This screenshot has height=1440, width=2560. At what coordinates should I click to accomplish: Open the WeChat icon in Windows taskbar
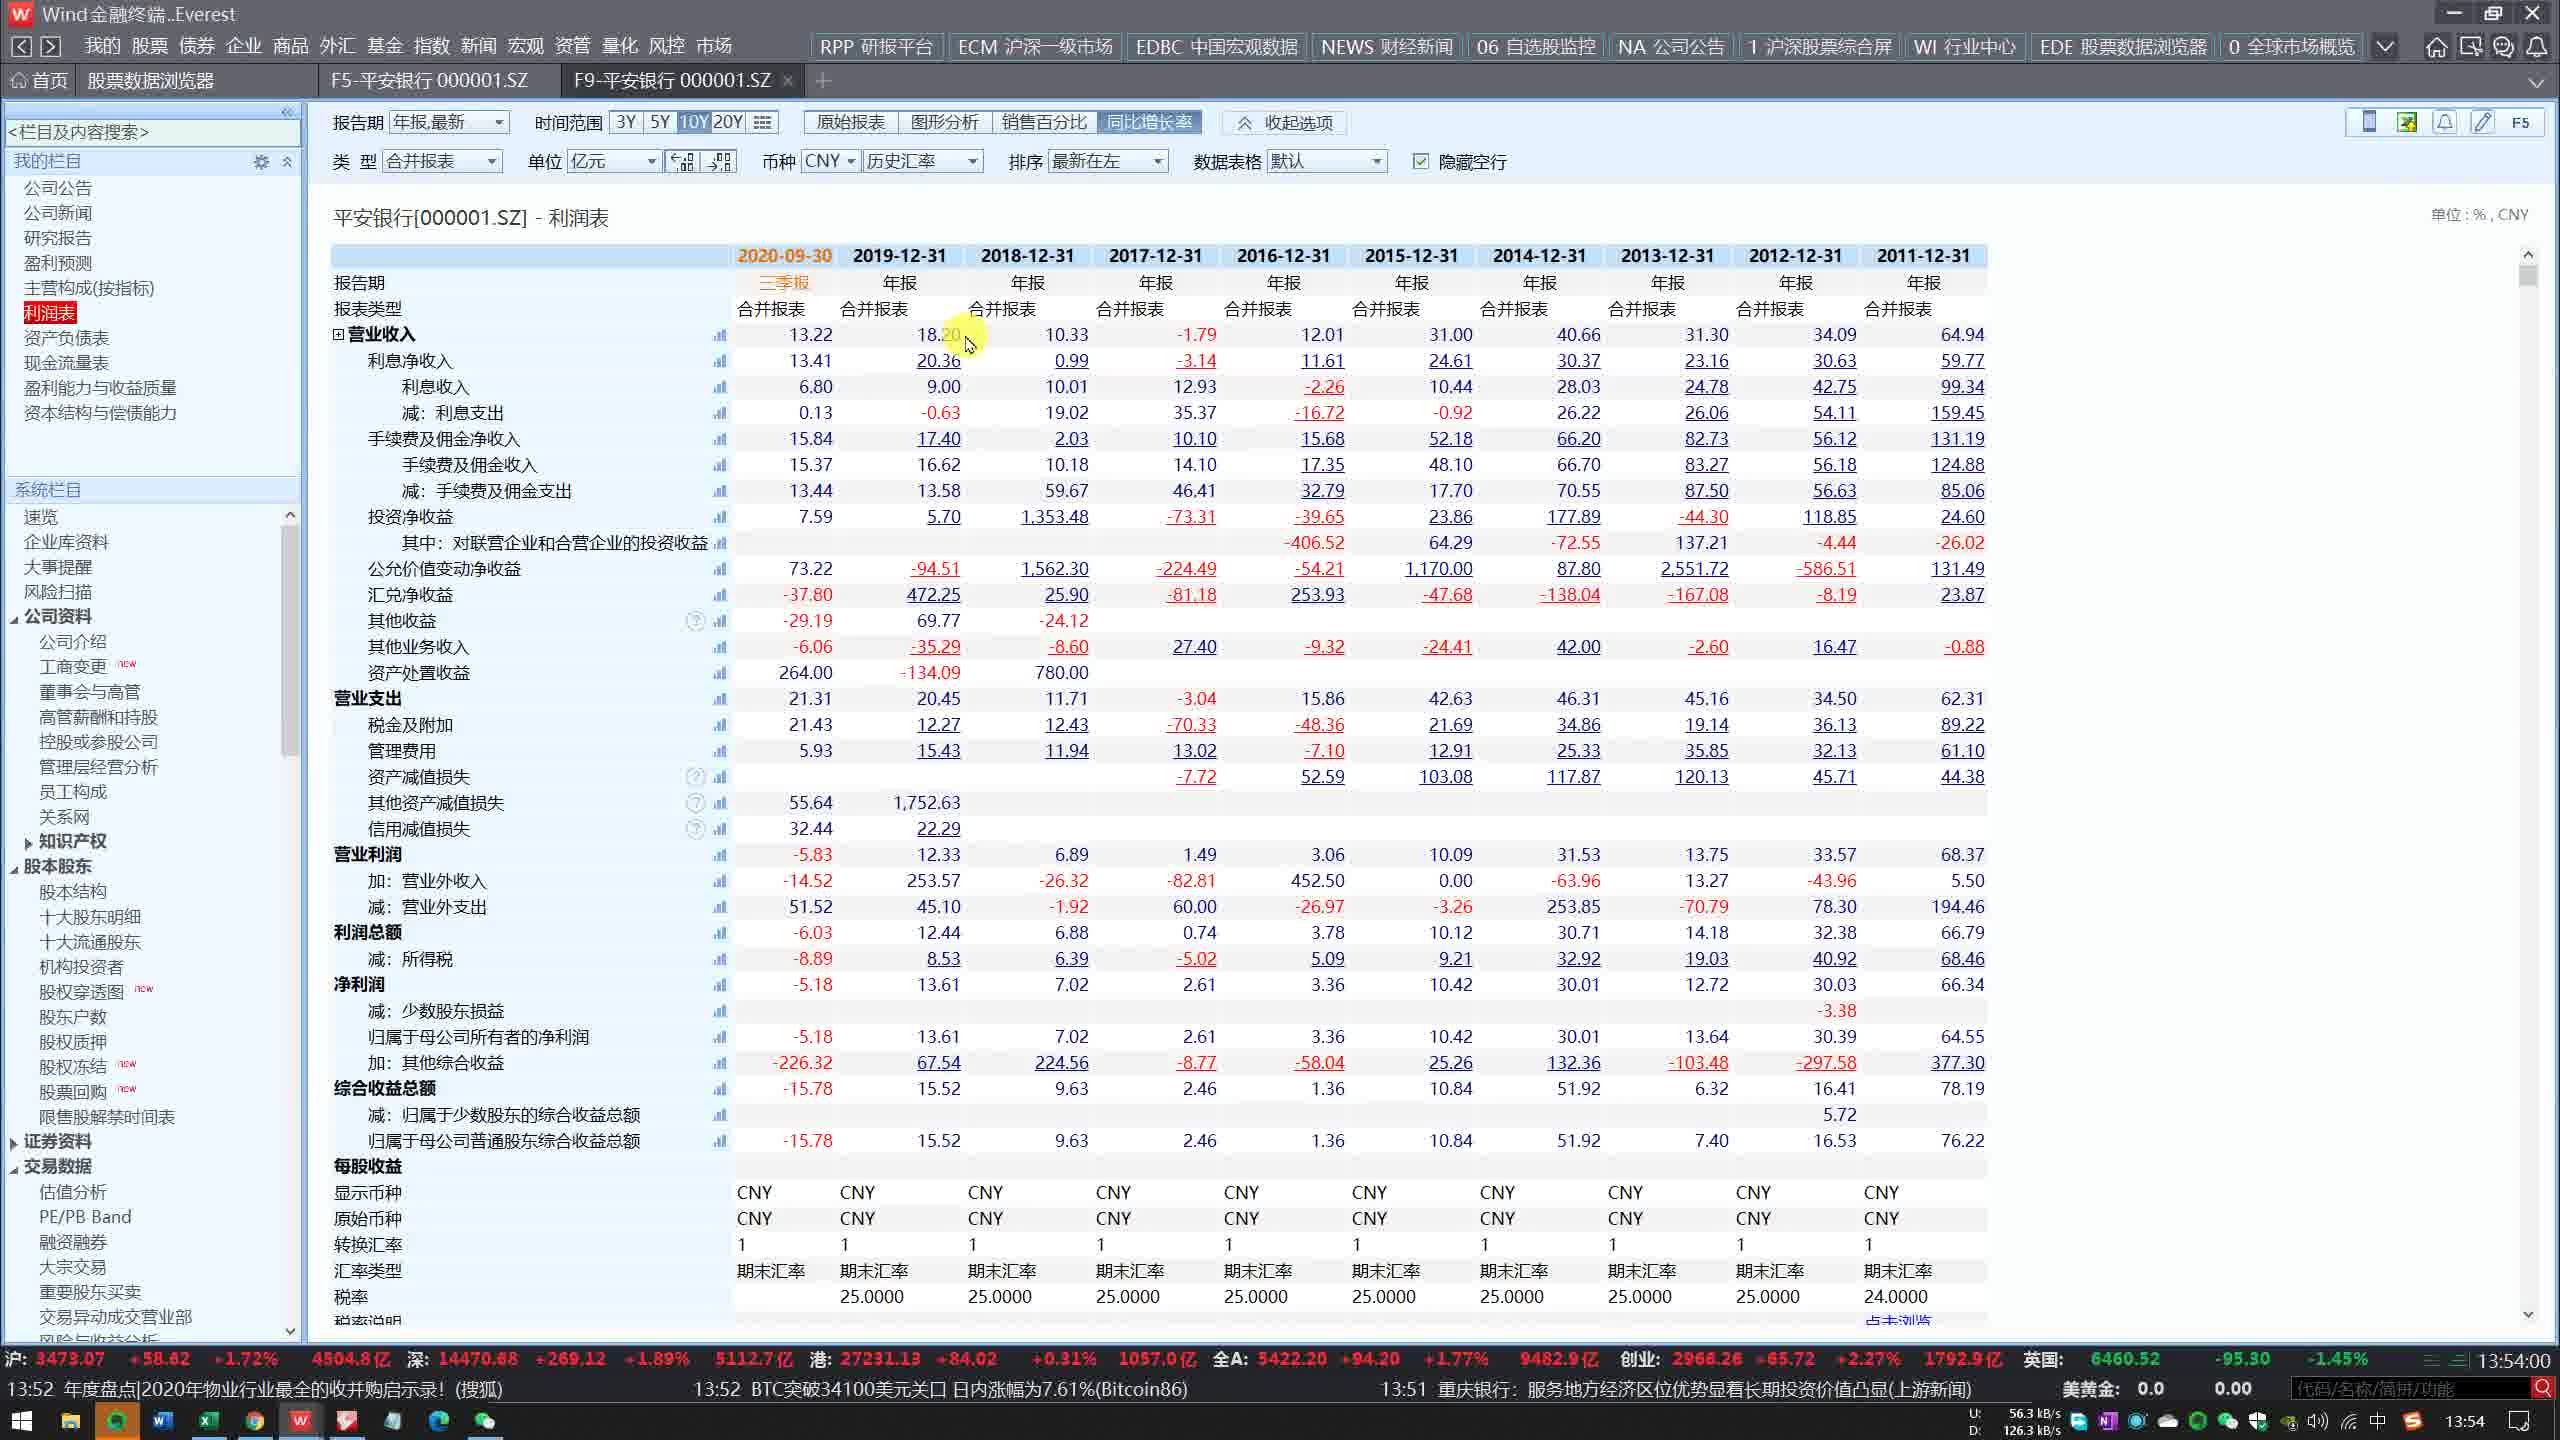tap(484, 1421)
